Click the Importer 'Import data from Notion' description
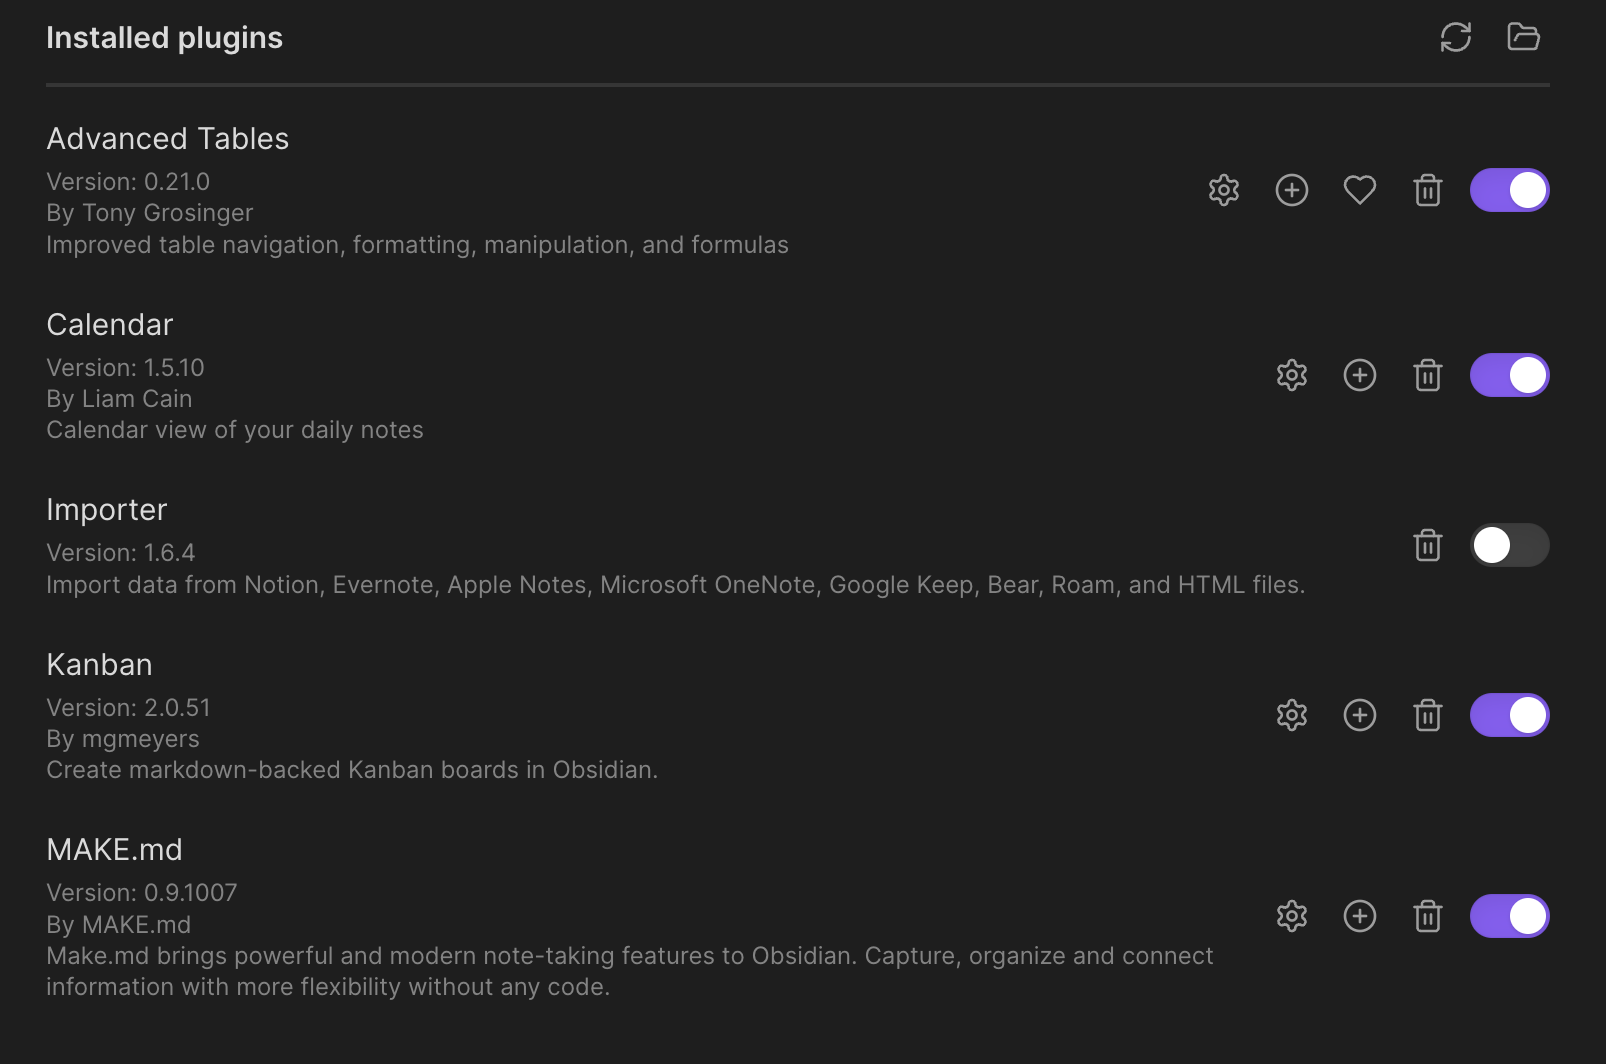 [x=676, y=585]
